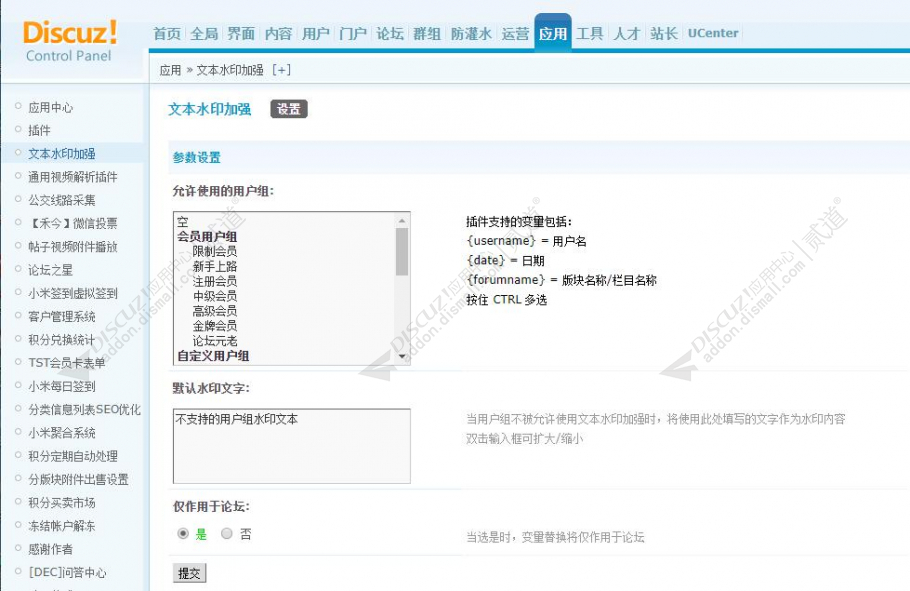Select 新手上路 in the user group list
Image resolution: width=910 pixels, height=591 pixels.
tap(215, 266)
